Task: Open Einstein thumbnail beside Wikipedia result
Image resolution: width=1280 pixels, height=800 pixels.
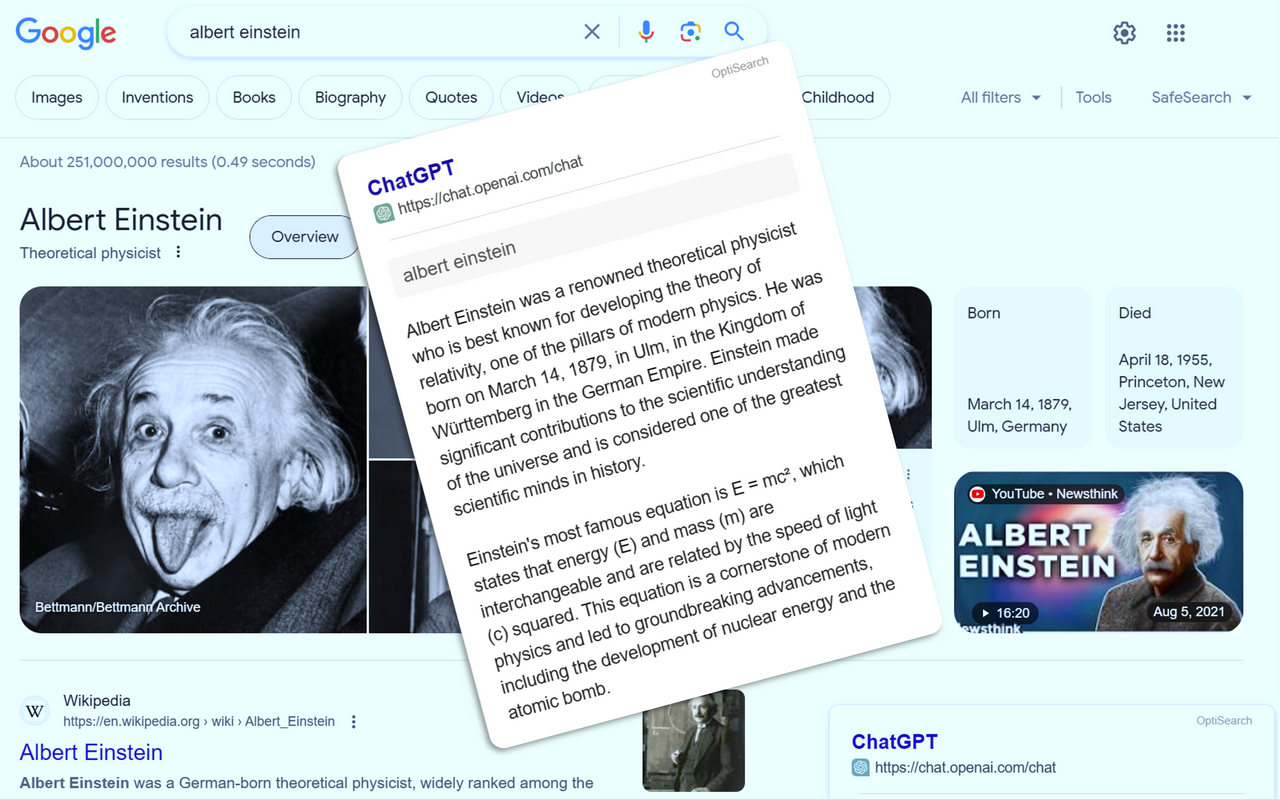Action: tap(694, 740)
